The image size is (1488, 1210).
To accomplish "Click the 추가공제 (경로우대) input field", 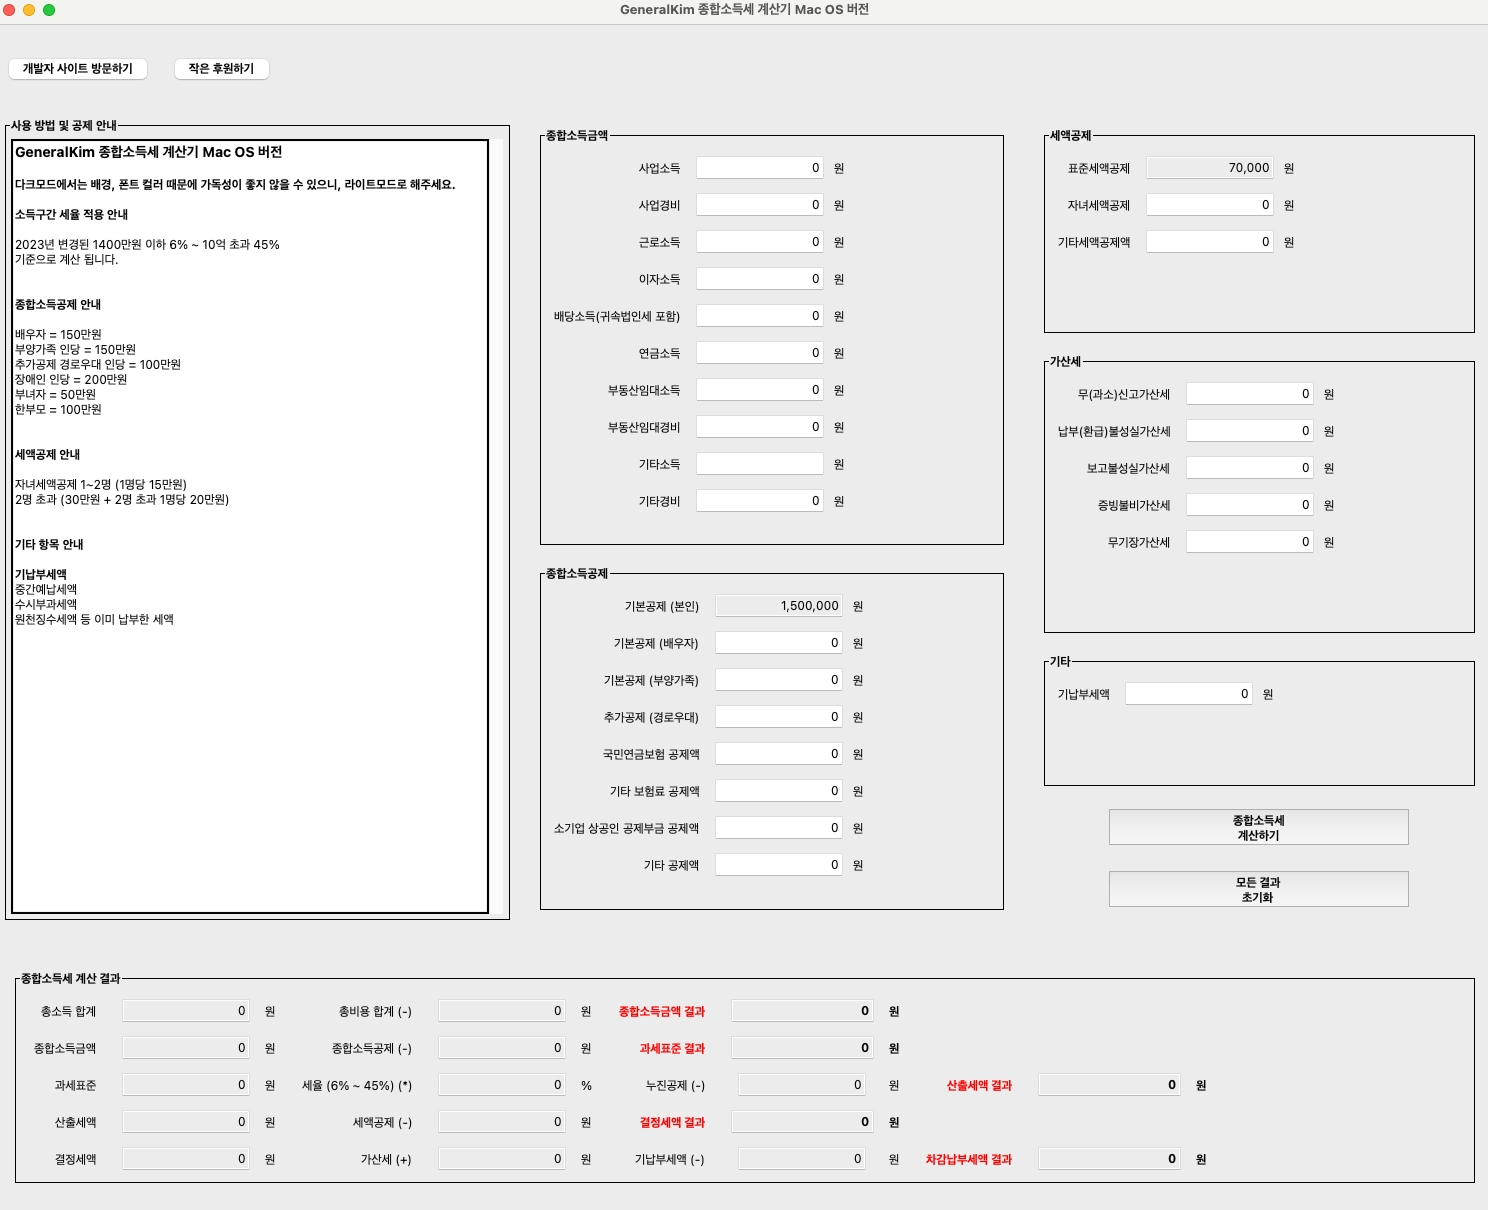I will coord(779,717).
